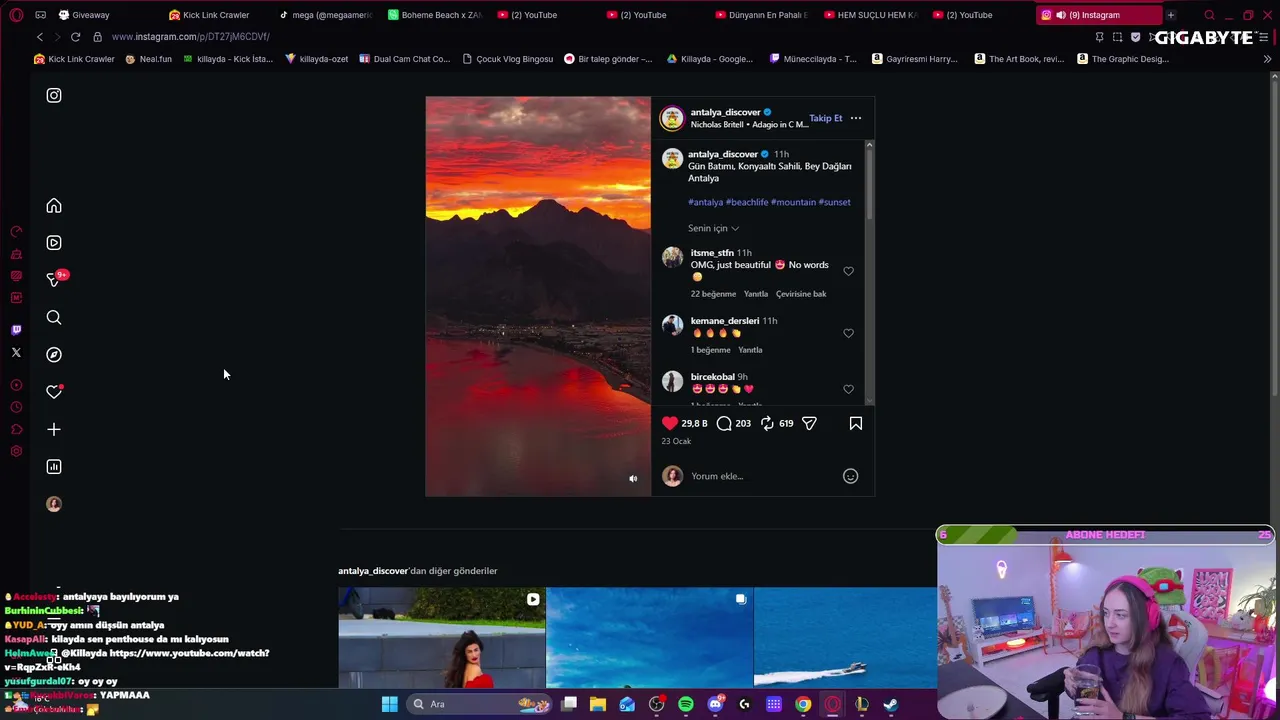Go back to previous page
The width and height of the screenshot is (1280, 720).
point(40,37)
